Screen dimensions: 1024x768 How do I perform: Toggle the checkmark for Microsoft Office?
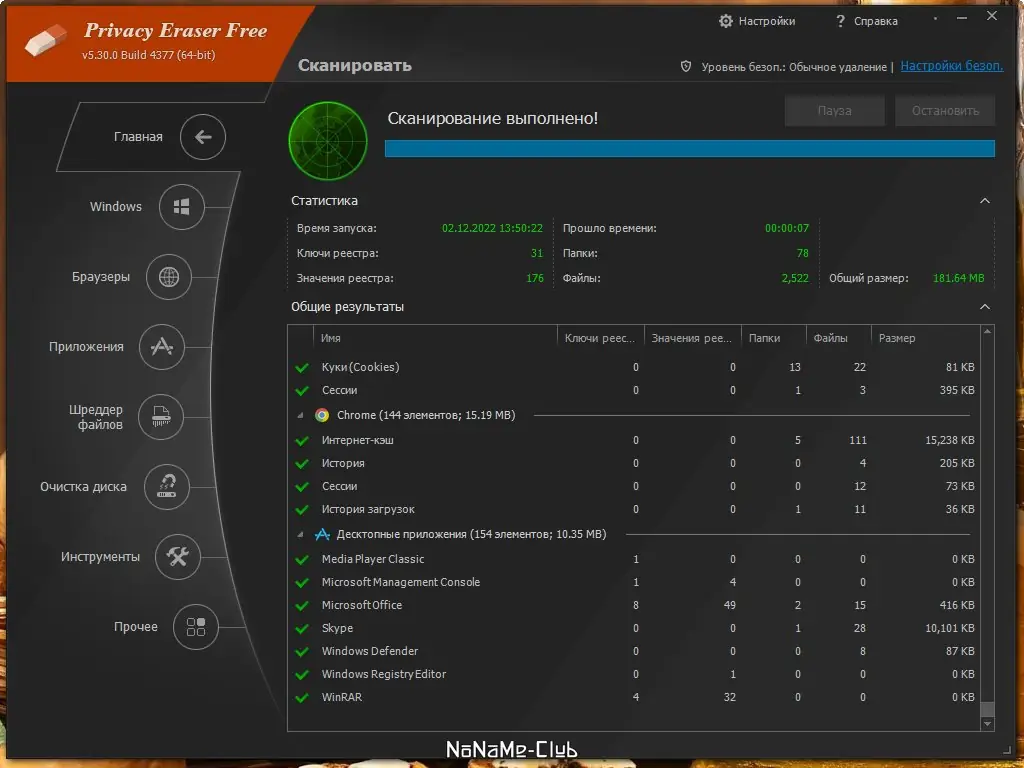pos(302,605)
